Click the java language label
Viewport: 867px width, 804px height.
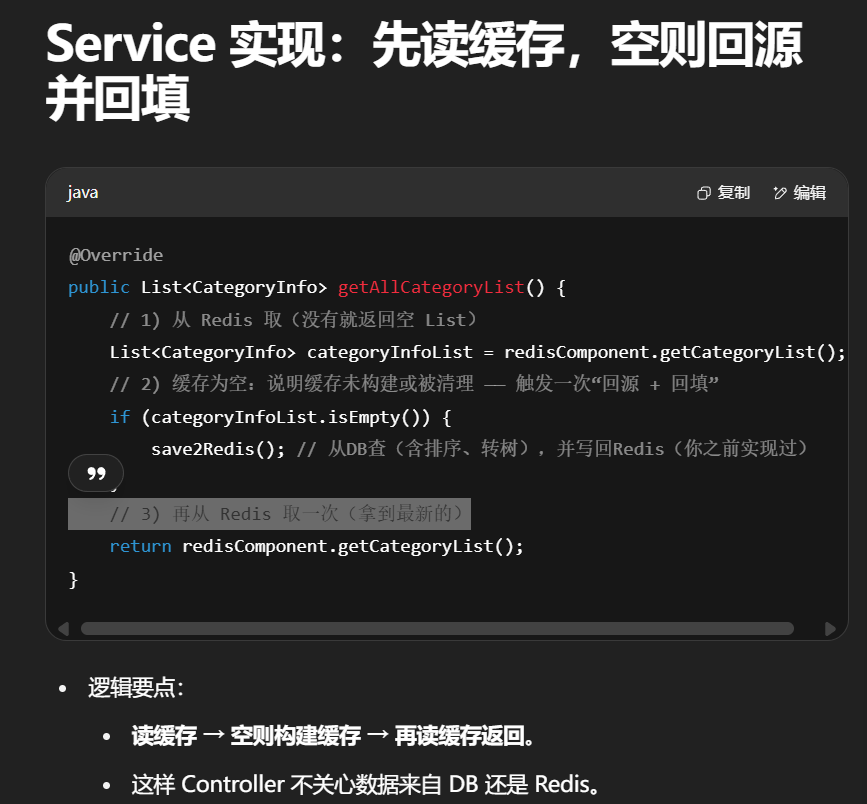[83, 193]
